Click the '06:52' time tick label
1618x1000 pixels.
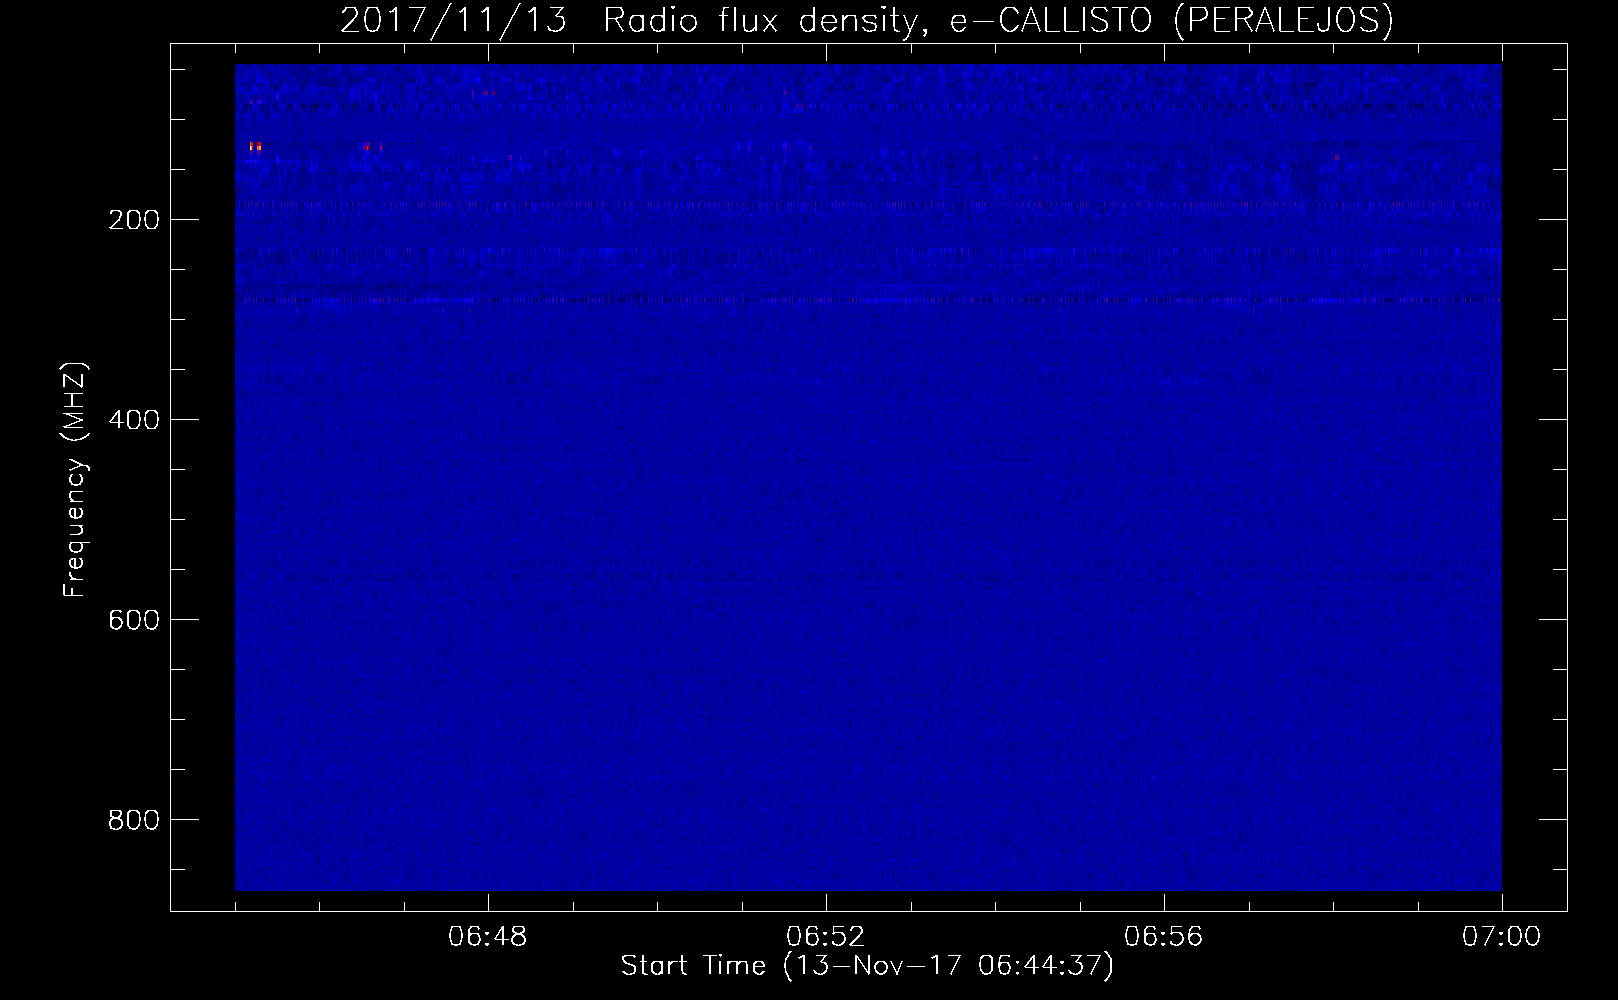coord(826,937)
